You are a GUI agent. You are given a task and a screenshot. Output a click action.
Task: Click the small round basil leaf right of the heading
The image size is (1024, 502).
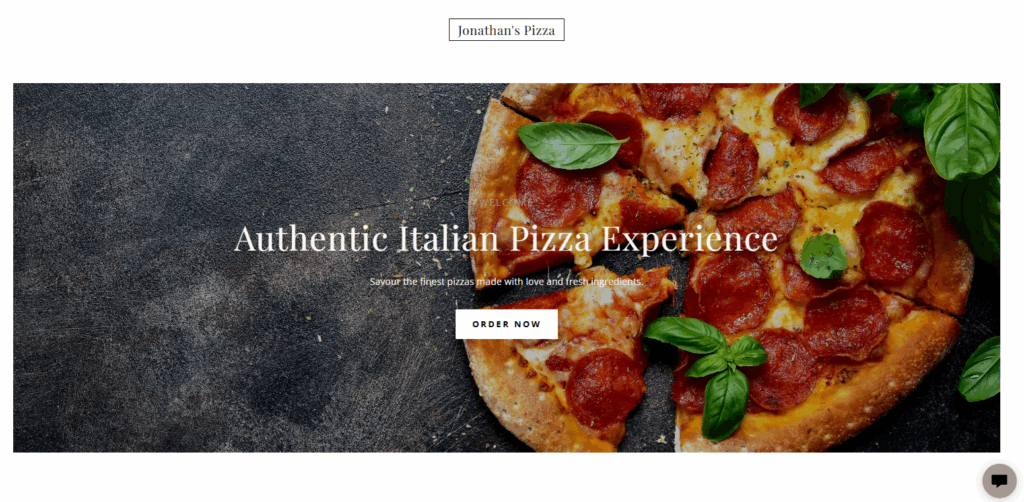(824, 255)
